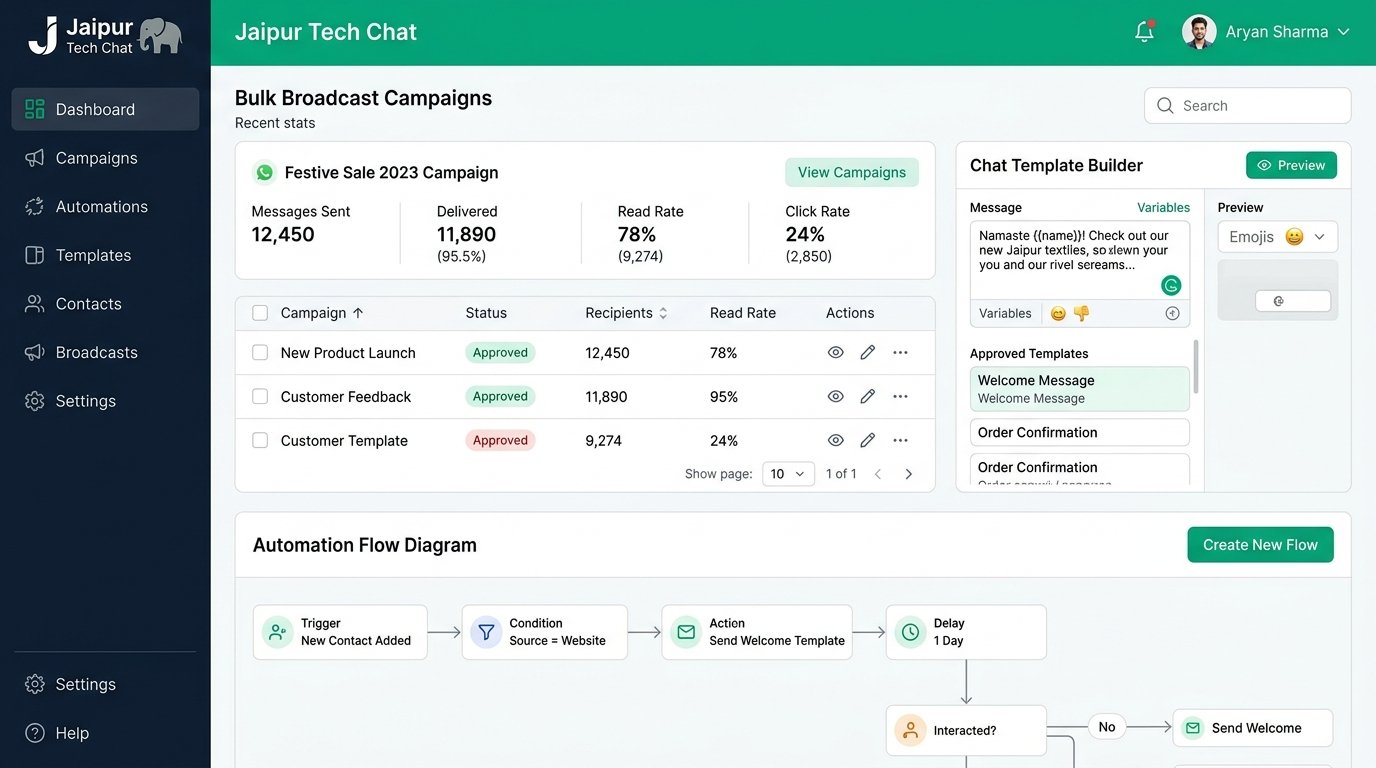Click into the Message text area
The width and height of the screenshot is (1376, 768).
[1080, 260]
